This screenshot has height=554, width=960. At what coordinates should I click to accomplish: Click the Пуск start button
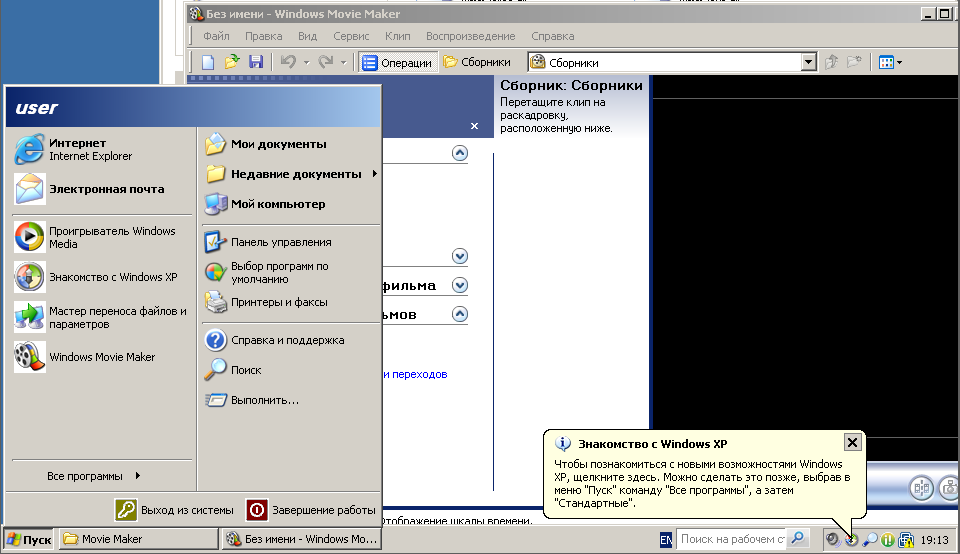29,539
